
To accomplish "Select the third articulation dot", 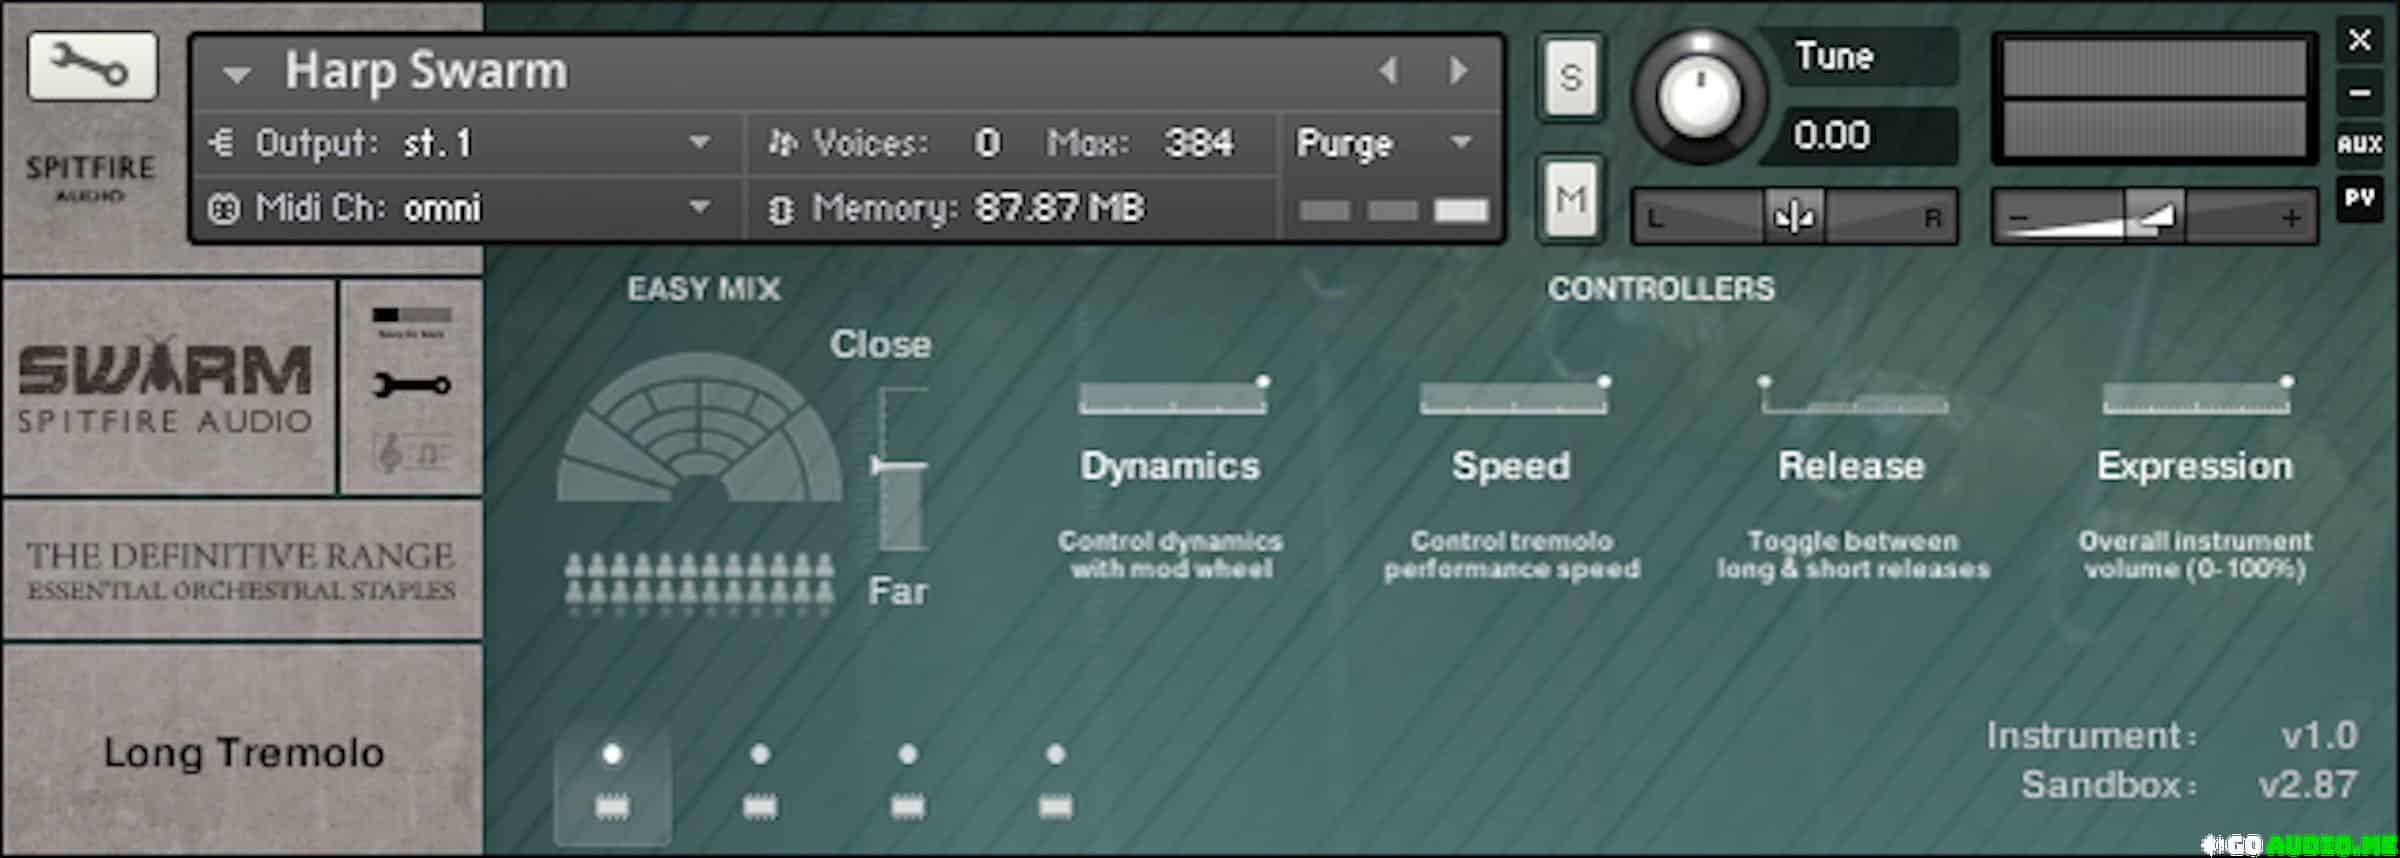I will (907, 754).
